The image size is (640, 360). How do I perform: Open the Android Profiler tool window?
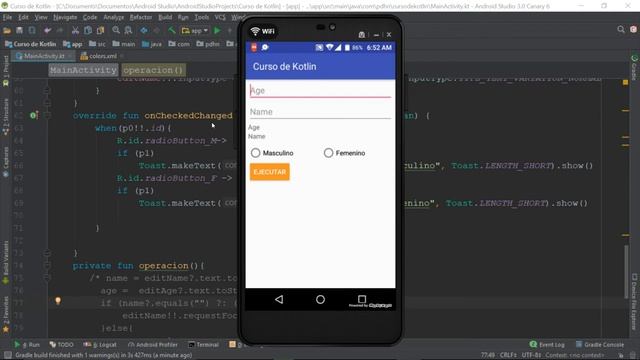(153, 344)
